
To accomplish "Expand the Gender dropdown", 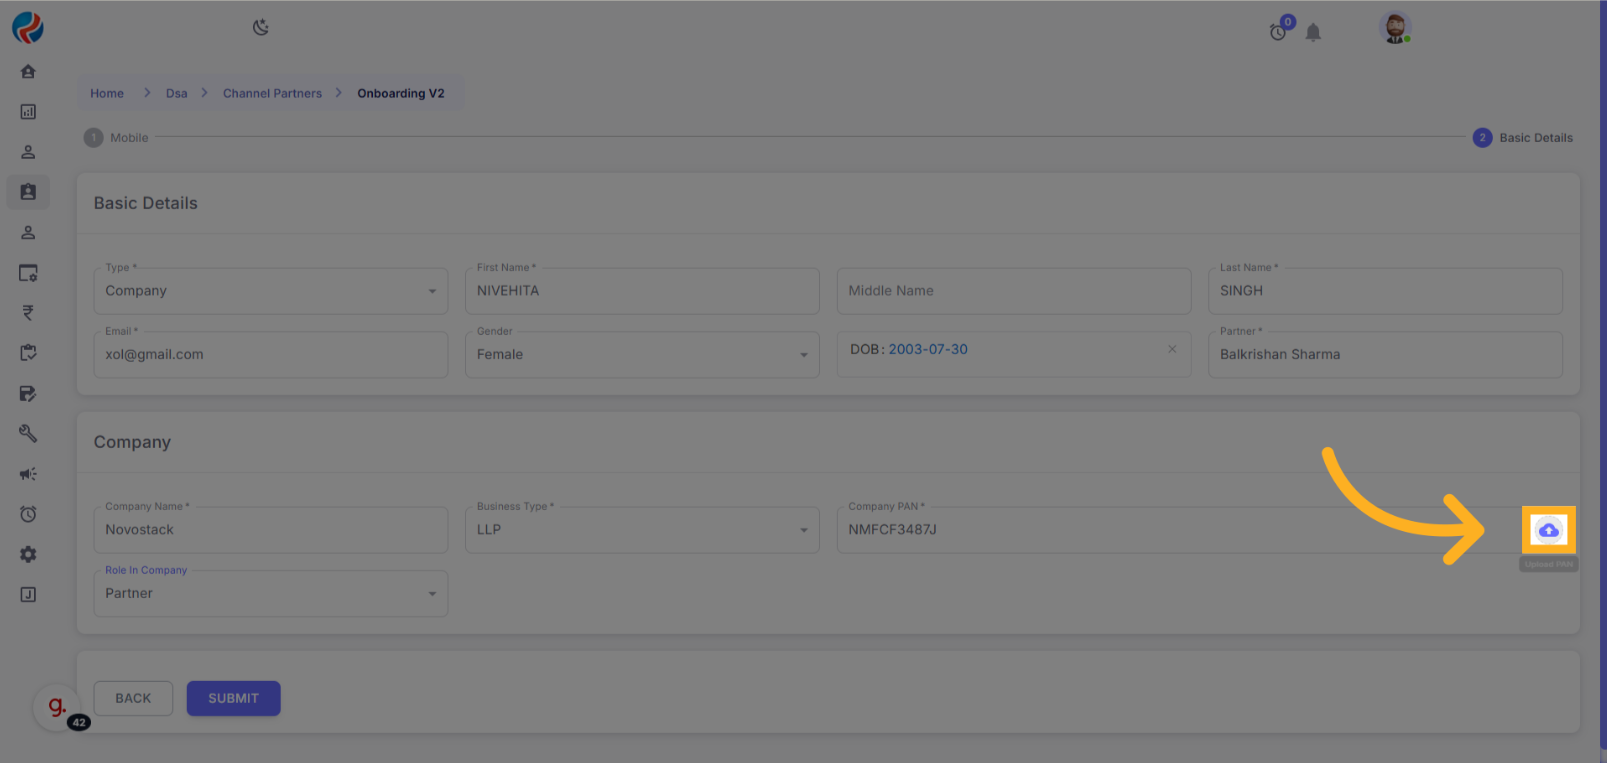I will pos(641,355).
